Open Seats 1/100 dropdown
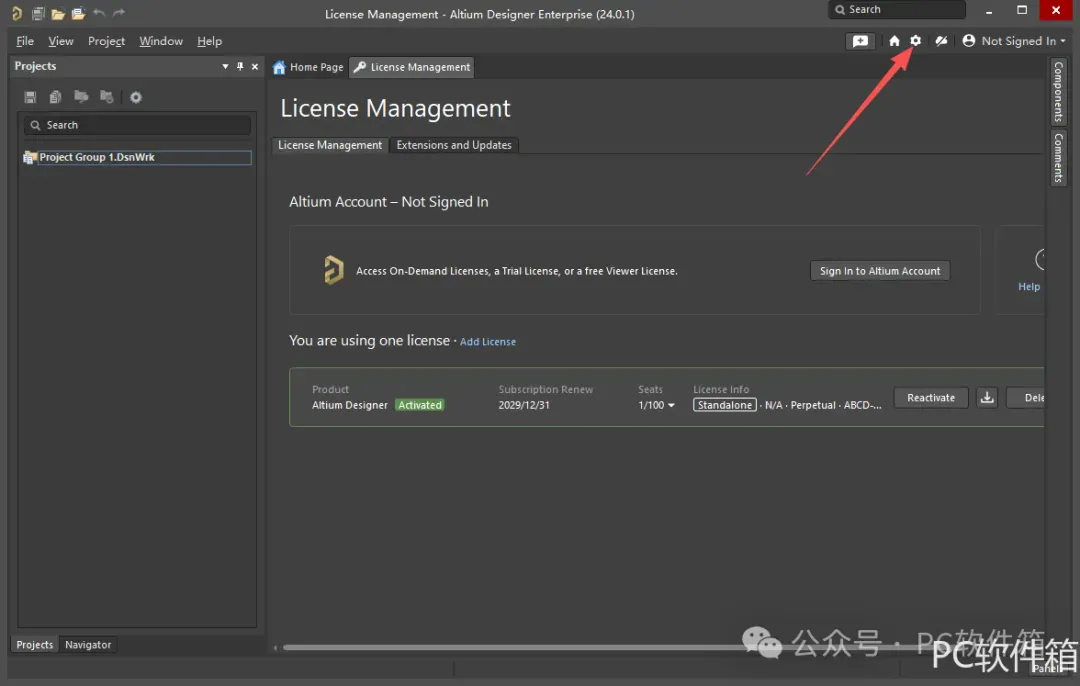The image size is (1080, 686). pos(656,405)
